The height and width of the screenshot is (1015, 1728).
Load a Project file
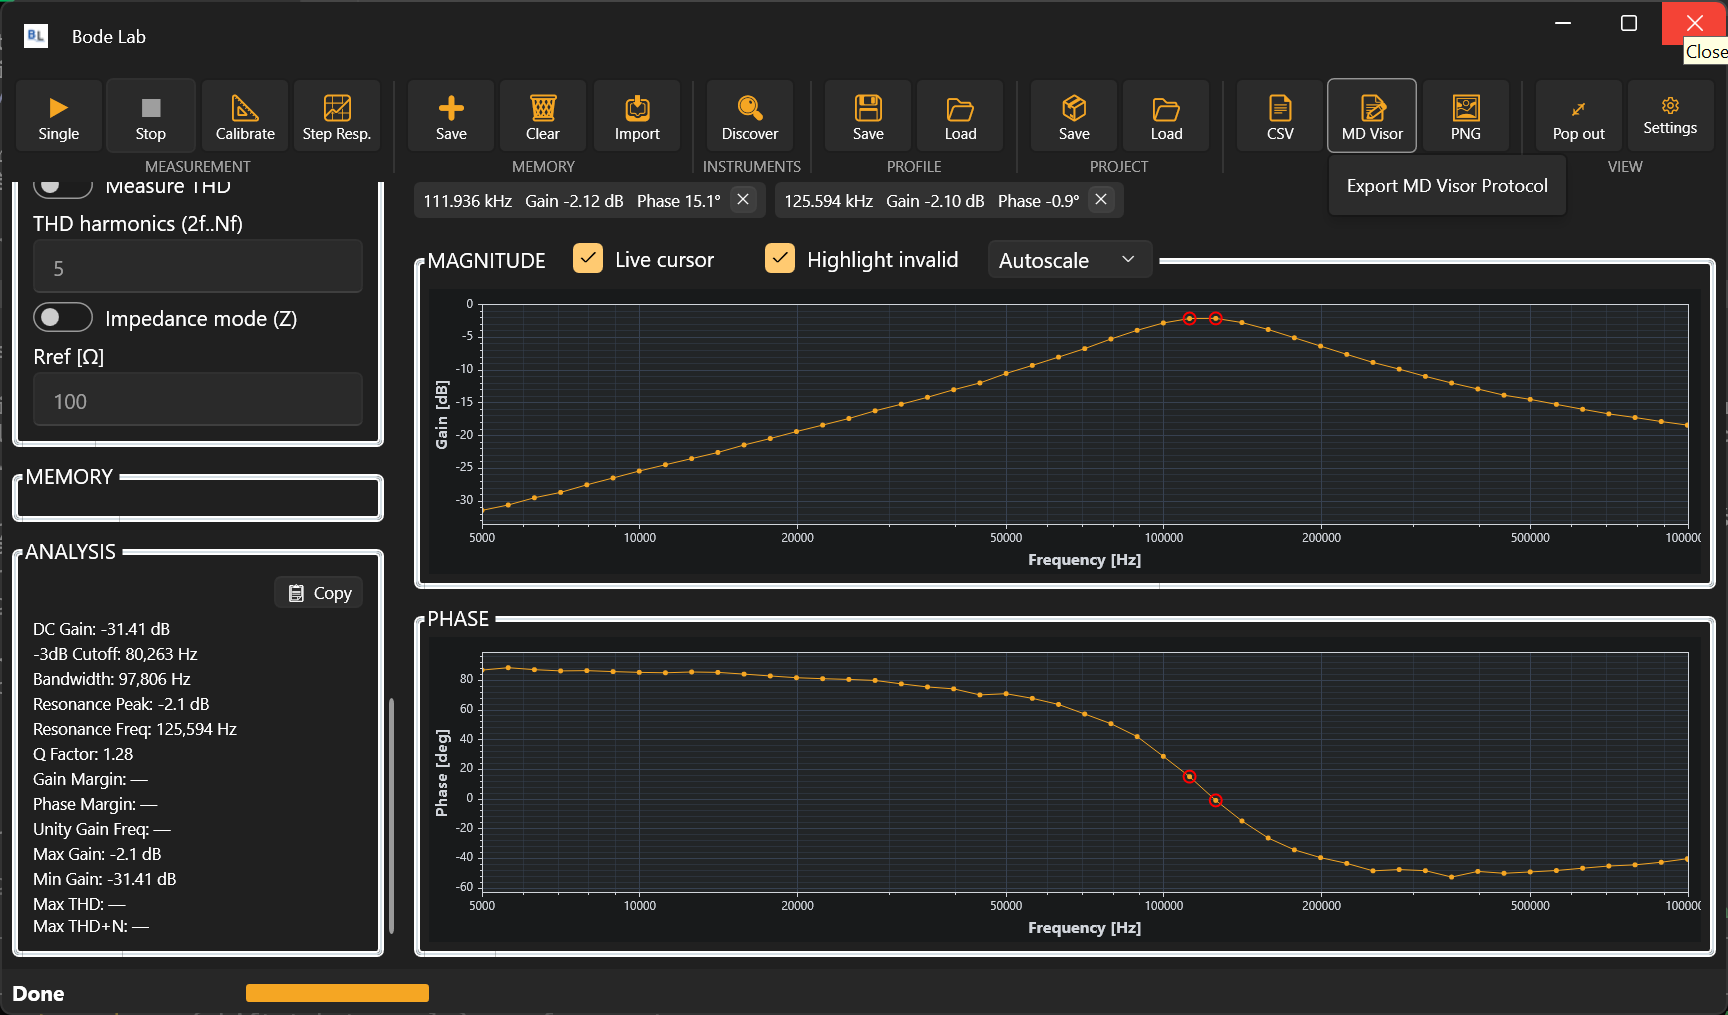(x=1166, y=116)
